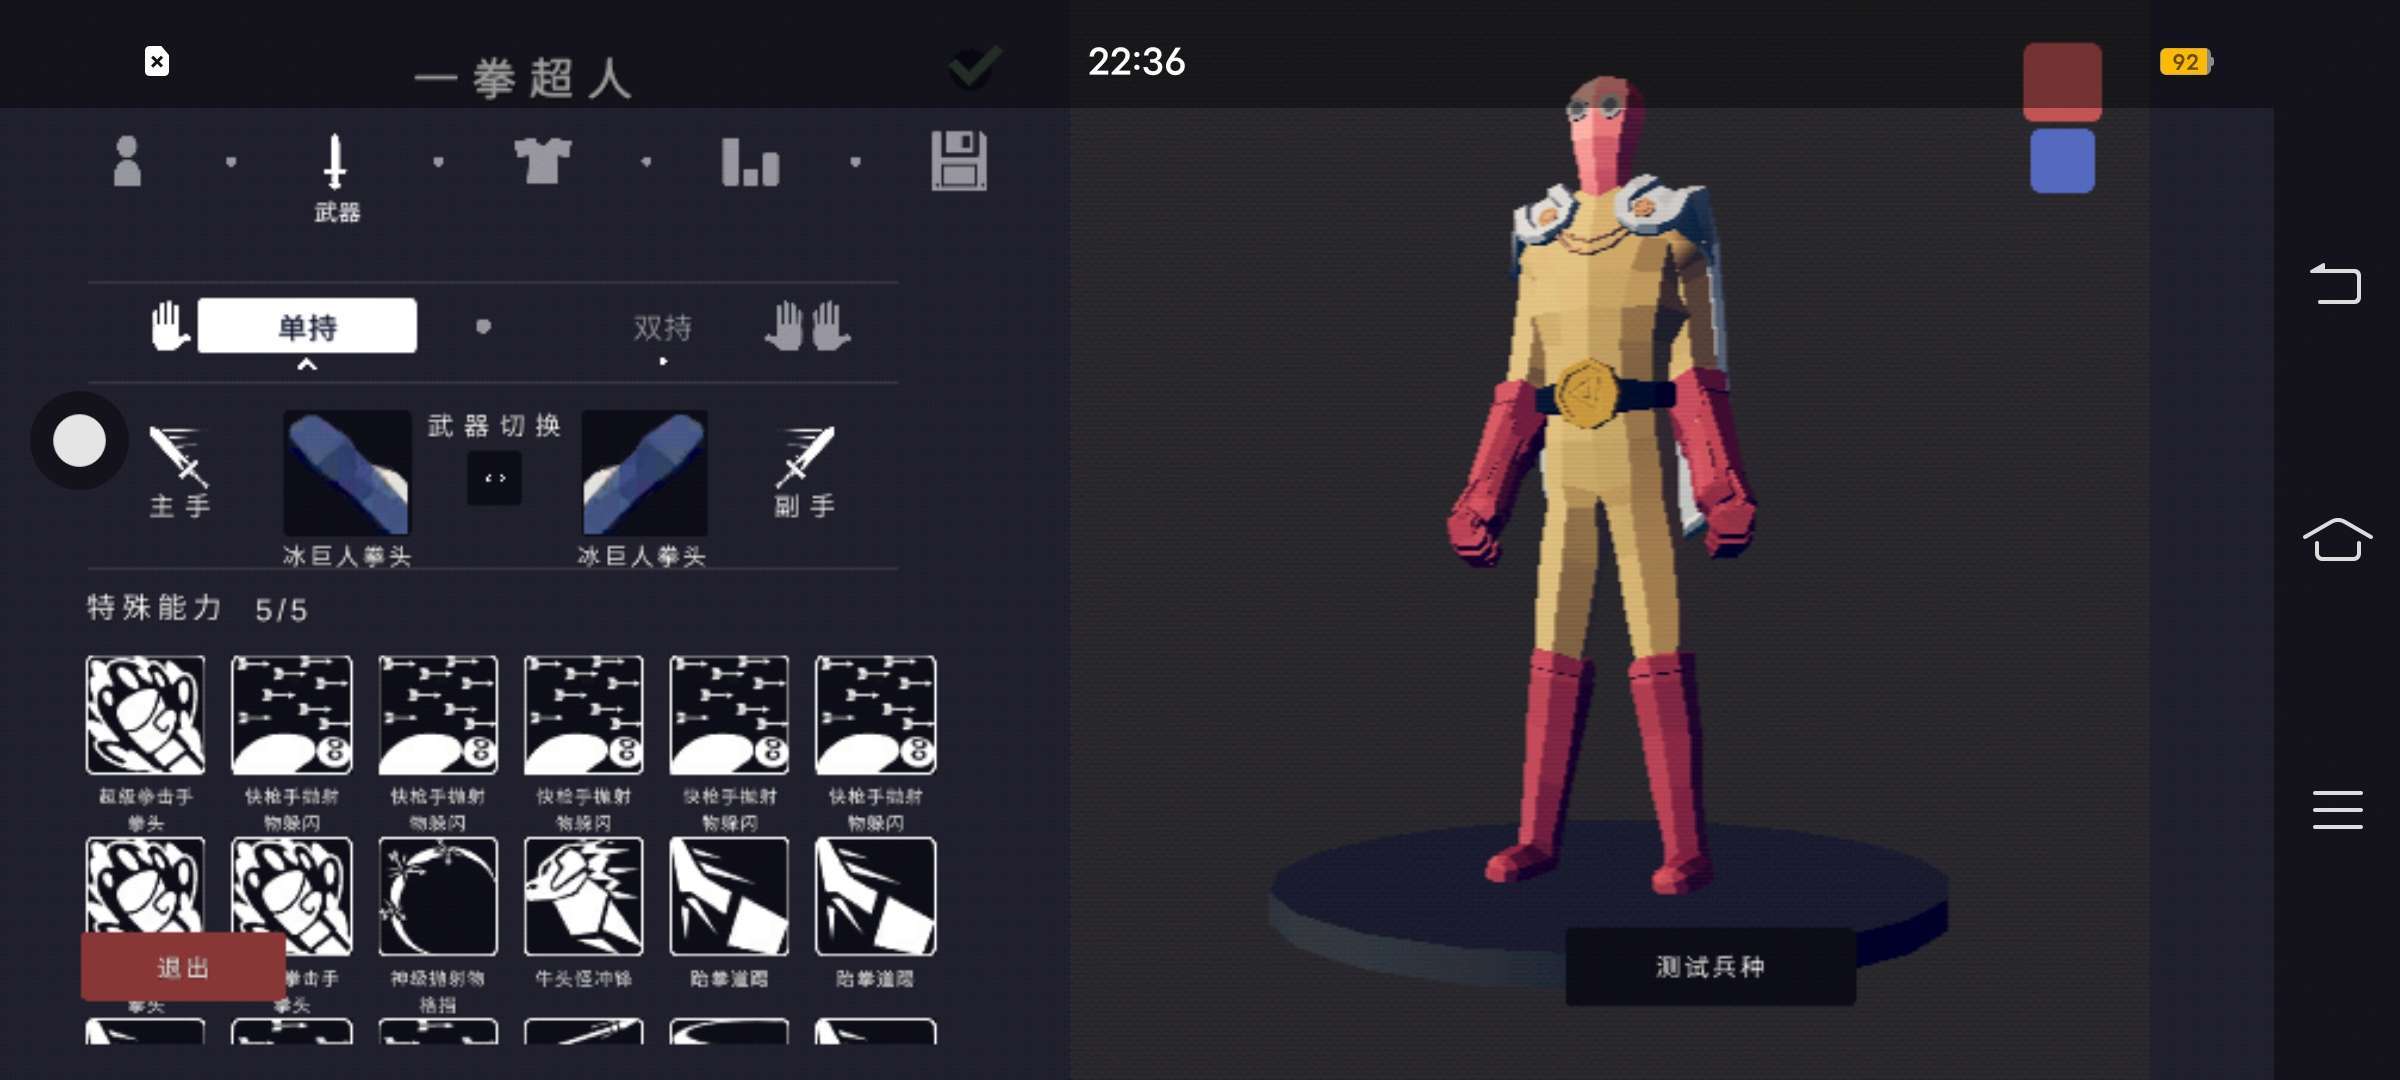2400x1080 pixels.
Task: Choose the super boxer fist ability icon
Action: [146, 715]
